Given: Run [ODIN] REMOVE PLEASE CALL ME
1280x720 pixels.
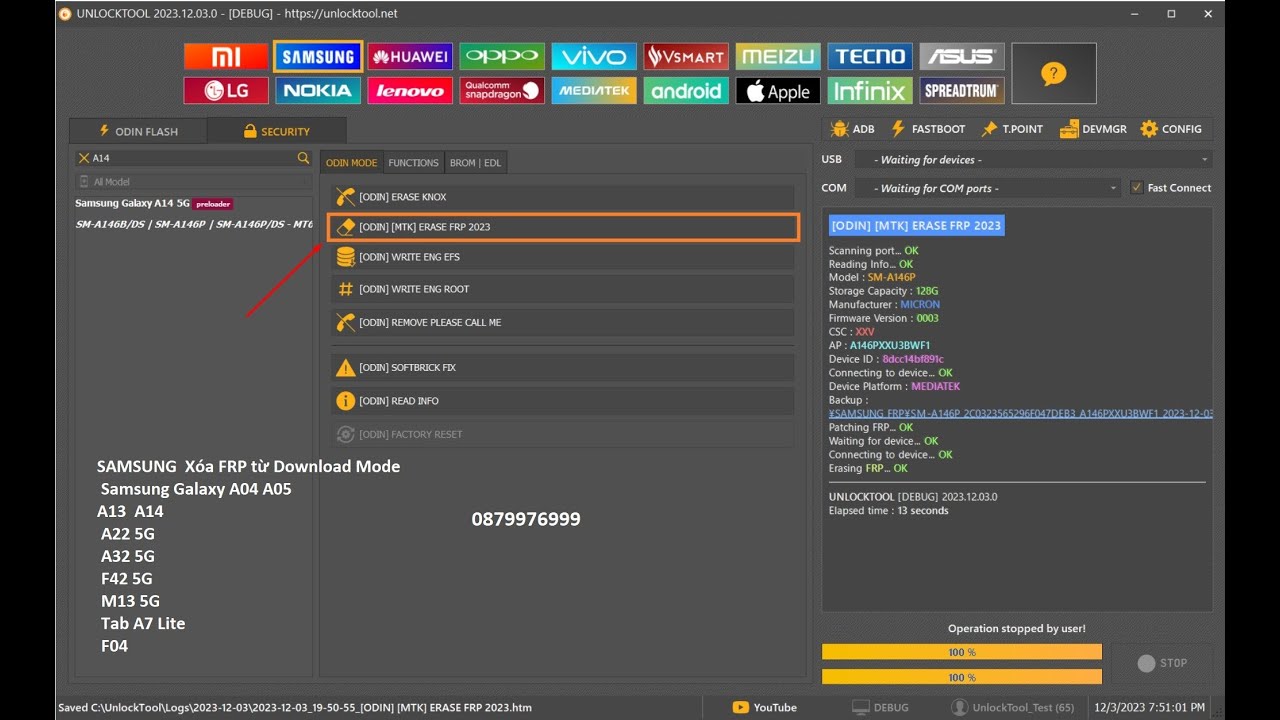Looking at the screenshot, I should pyautogui.click(x=563, y=322).
